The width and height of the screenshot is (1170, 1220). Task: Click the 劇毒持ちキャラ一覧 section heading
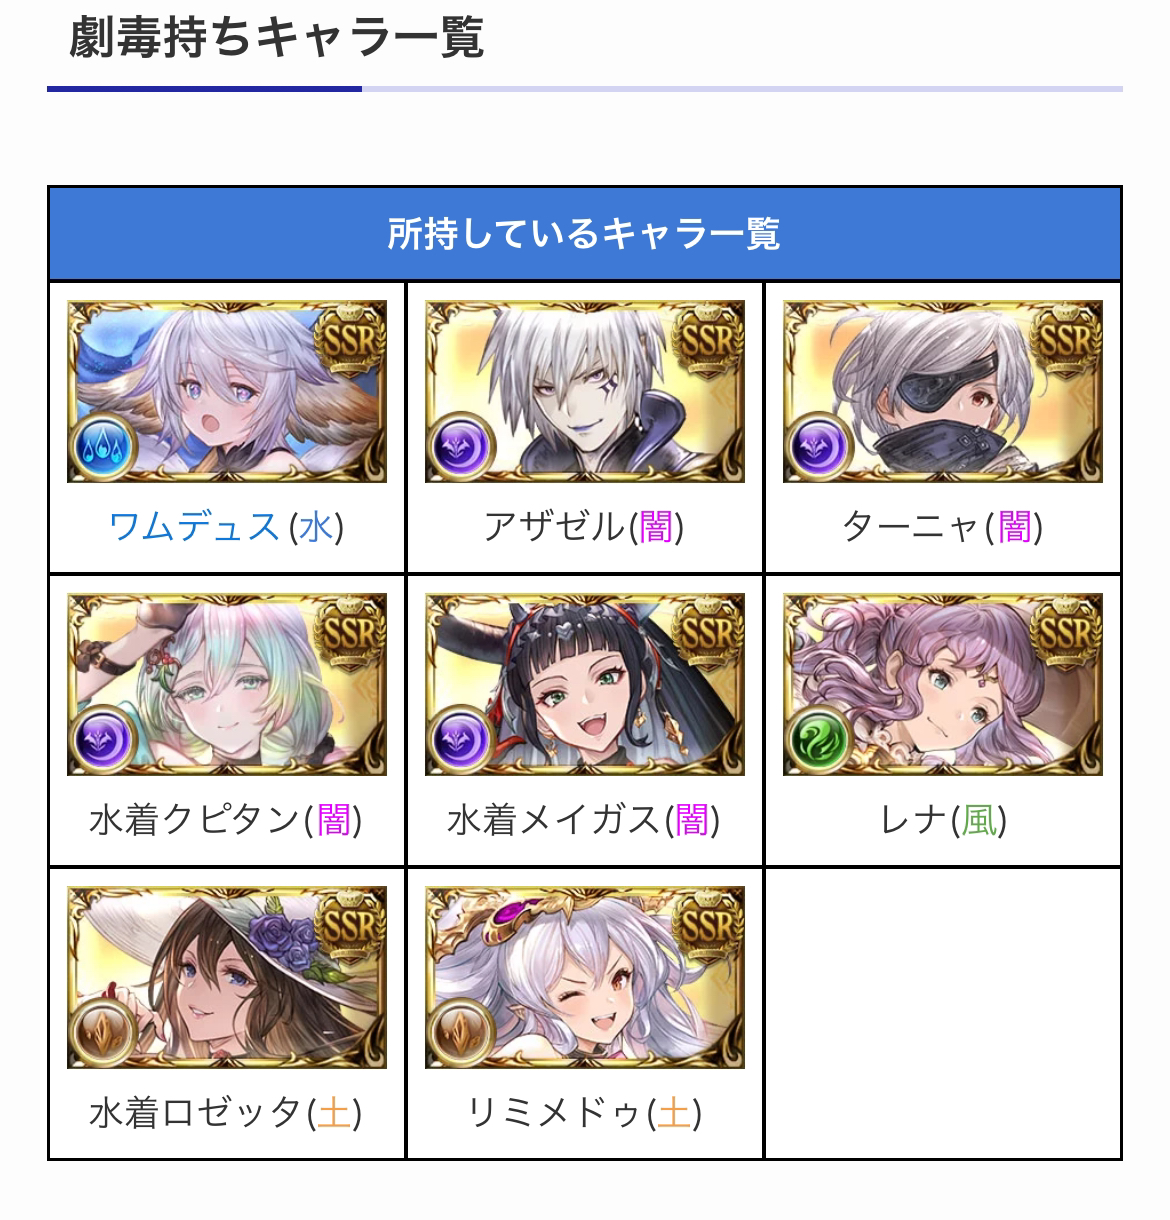pyautogui.click(x=277, y=37)
